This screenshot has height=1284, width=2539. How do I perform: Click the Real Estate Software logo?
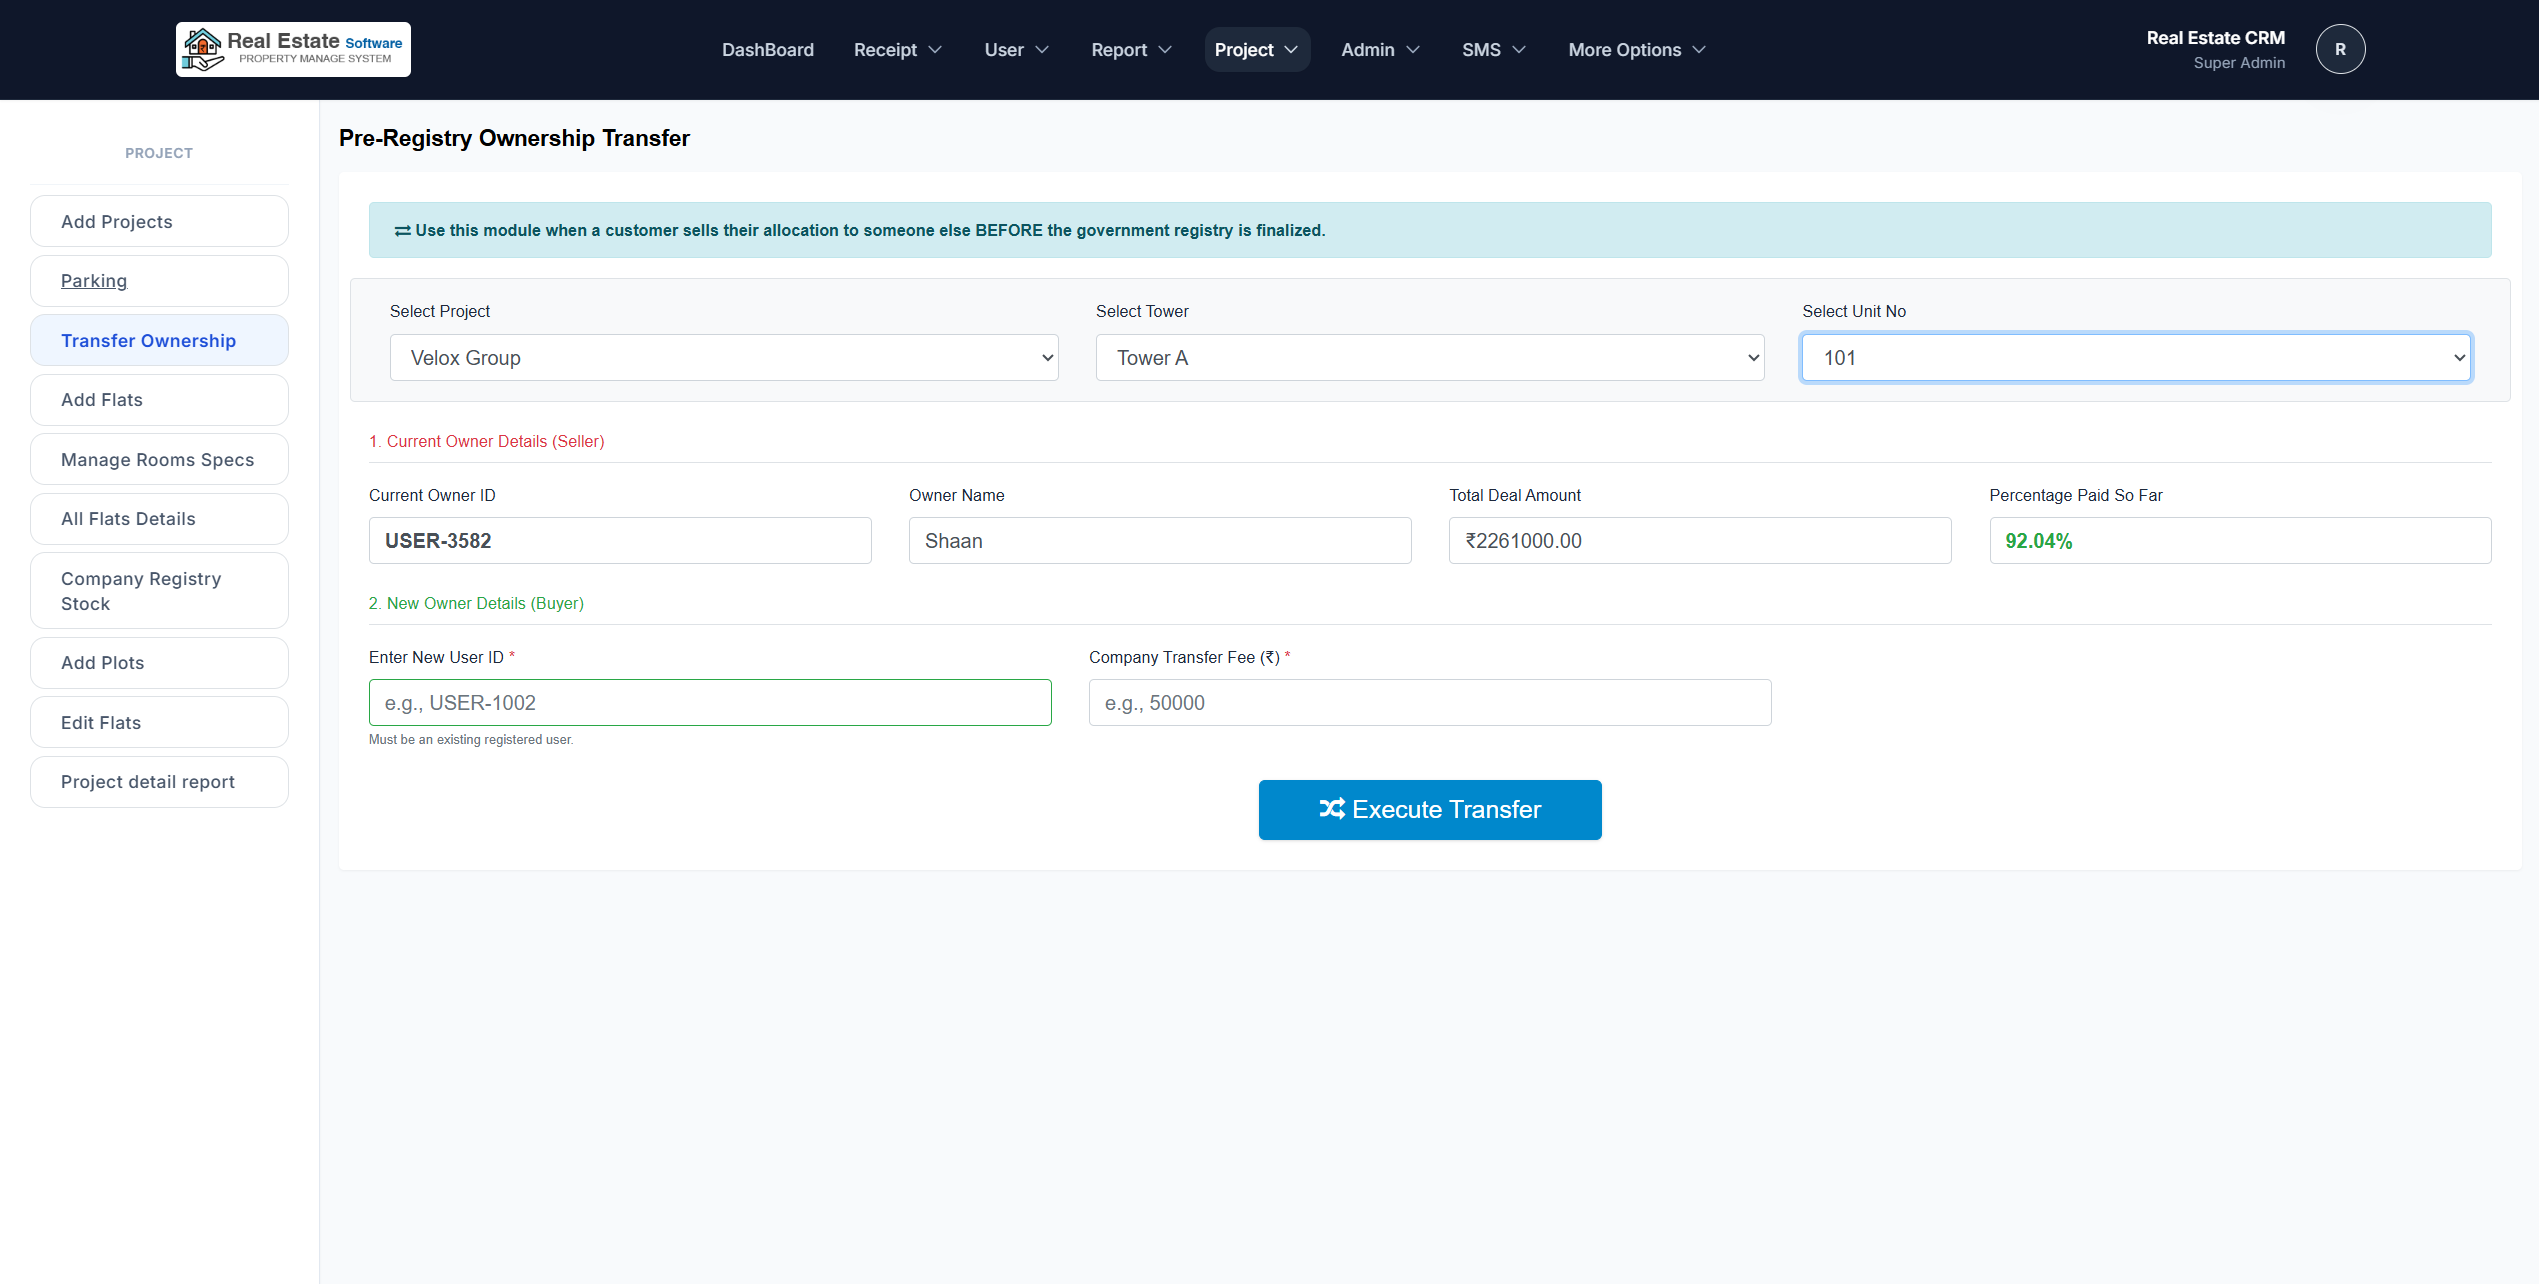point(292,48)
